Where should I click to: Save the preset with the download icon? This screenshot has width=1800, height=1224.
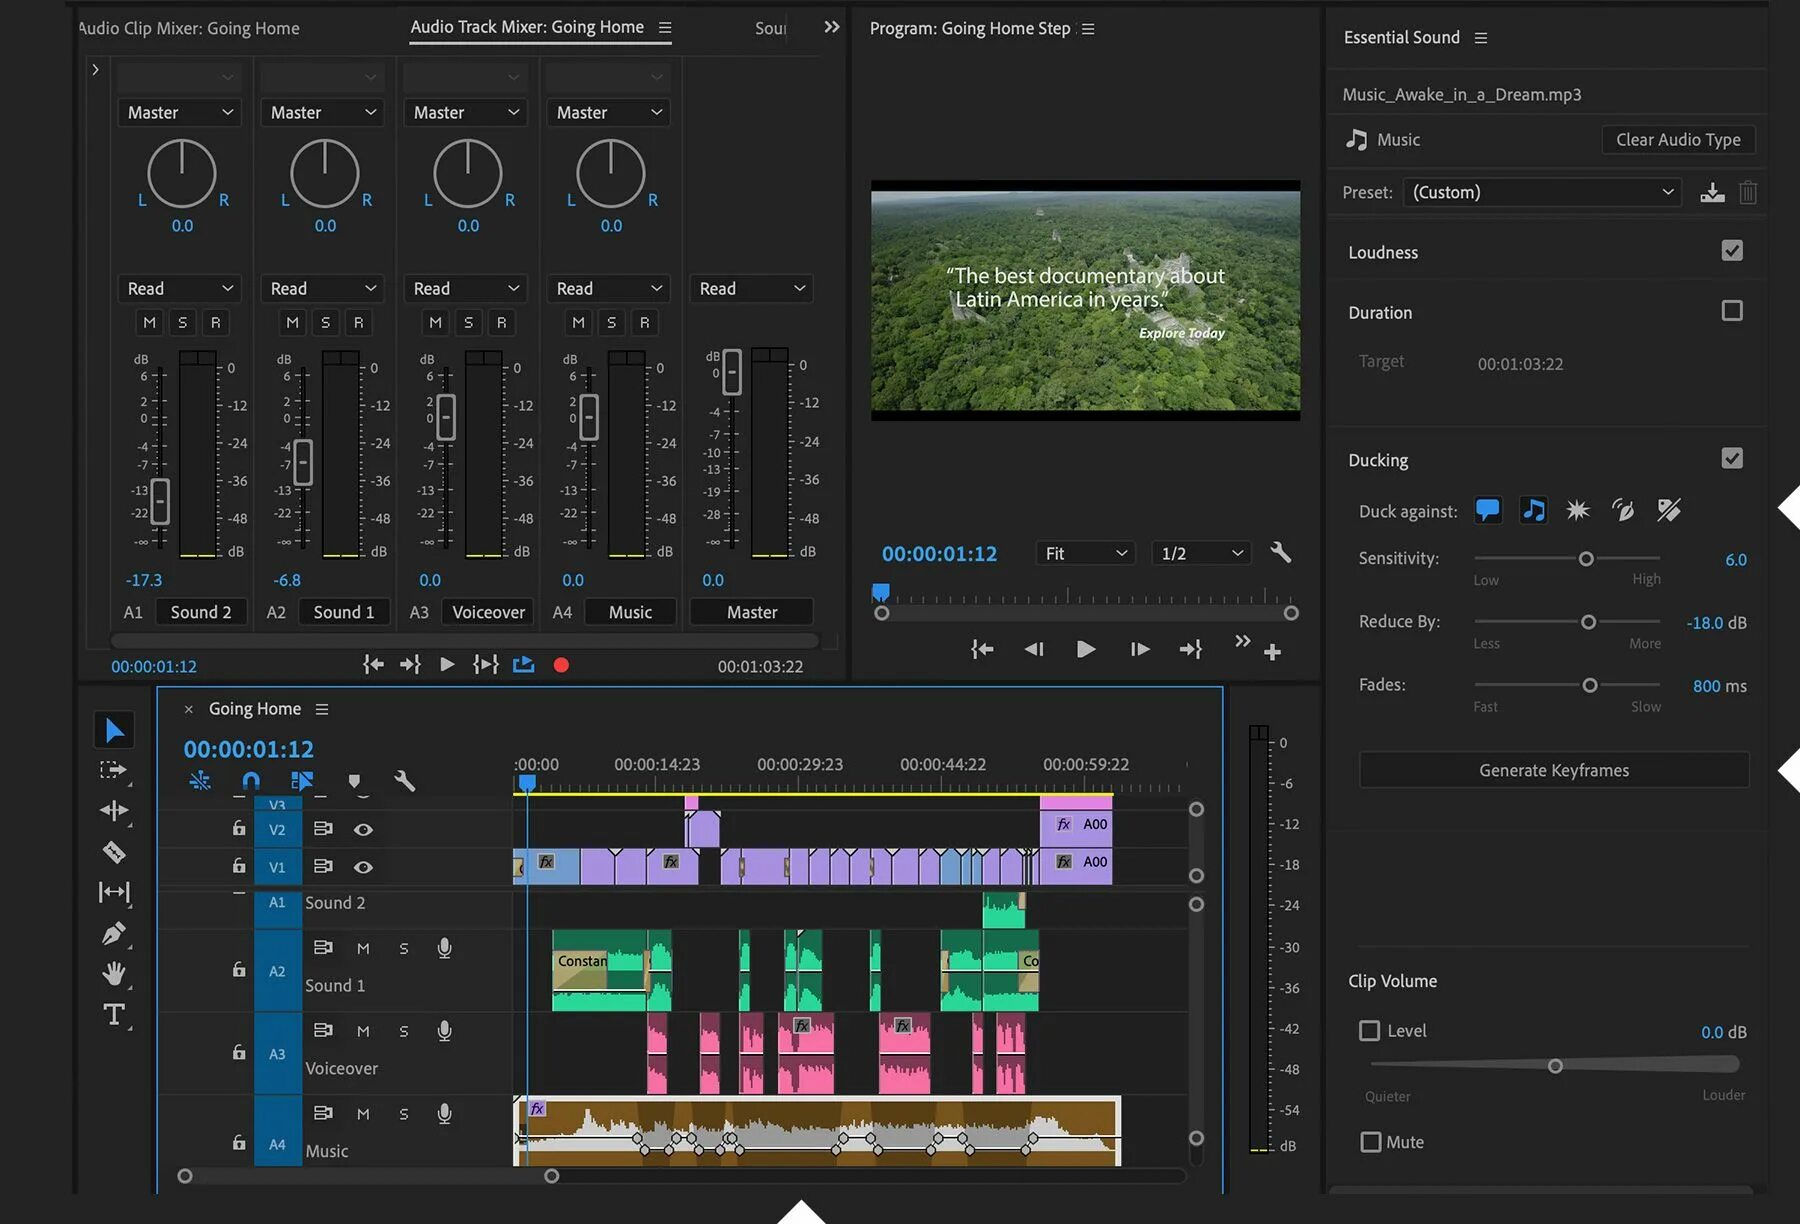click(x=1712, y=192)
